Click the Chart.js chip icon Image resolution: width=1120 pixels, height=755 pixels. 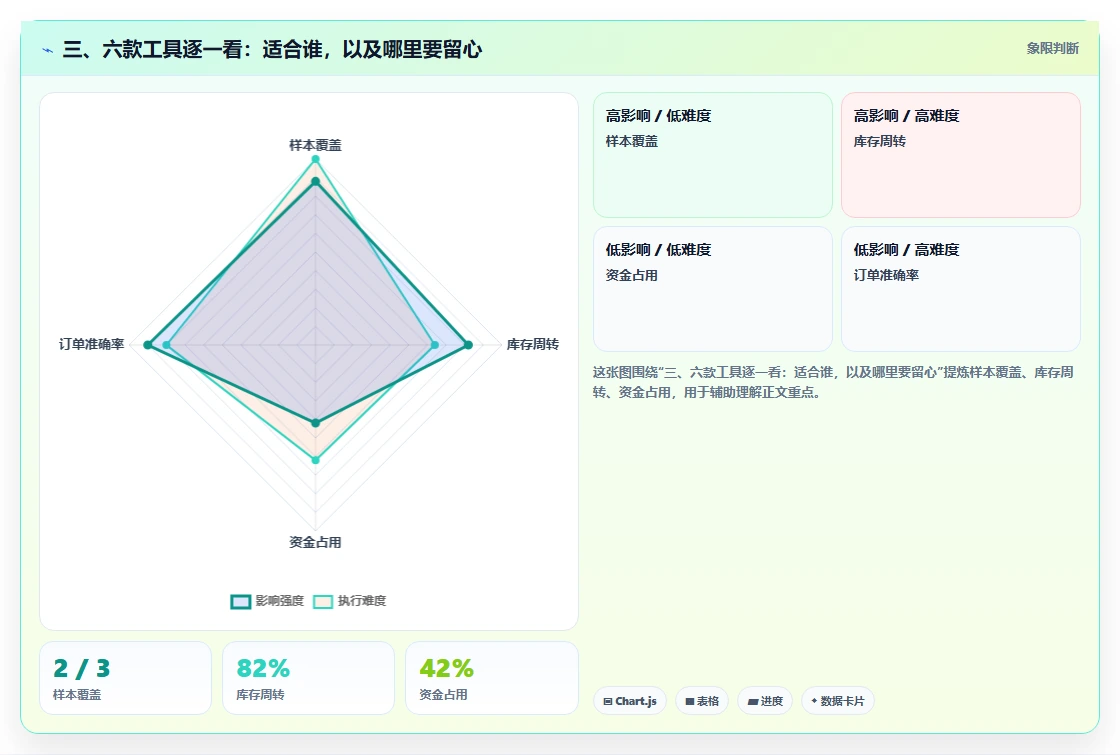point(608,701)
